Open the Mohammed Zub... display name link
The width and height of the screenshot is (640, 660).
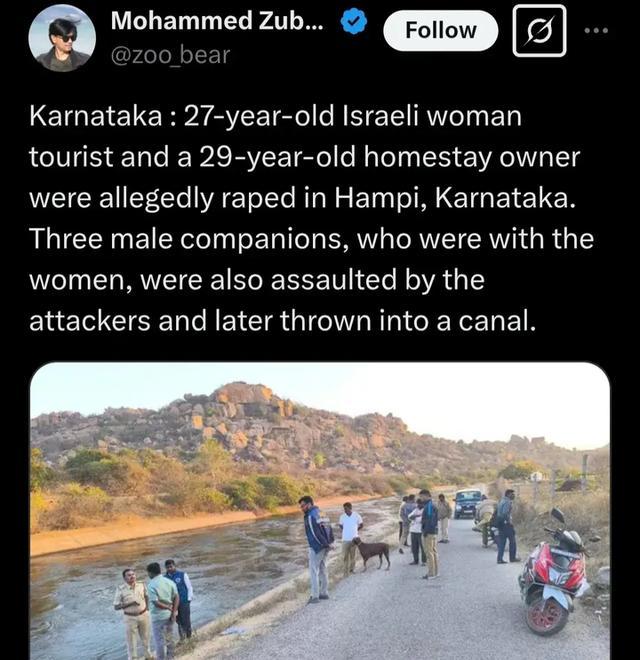click(x=217, y=21)
